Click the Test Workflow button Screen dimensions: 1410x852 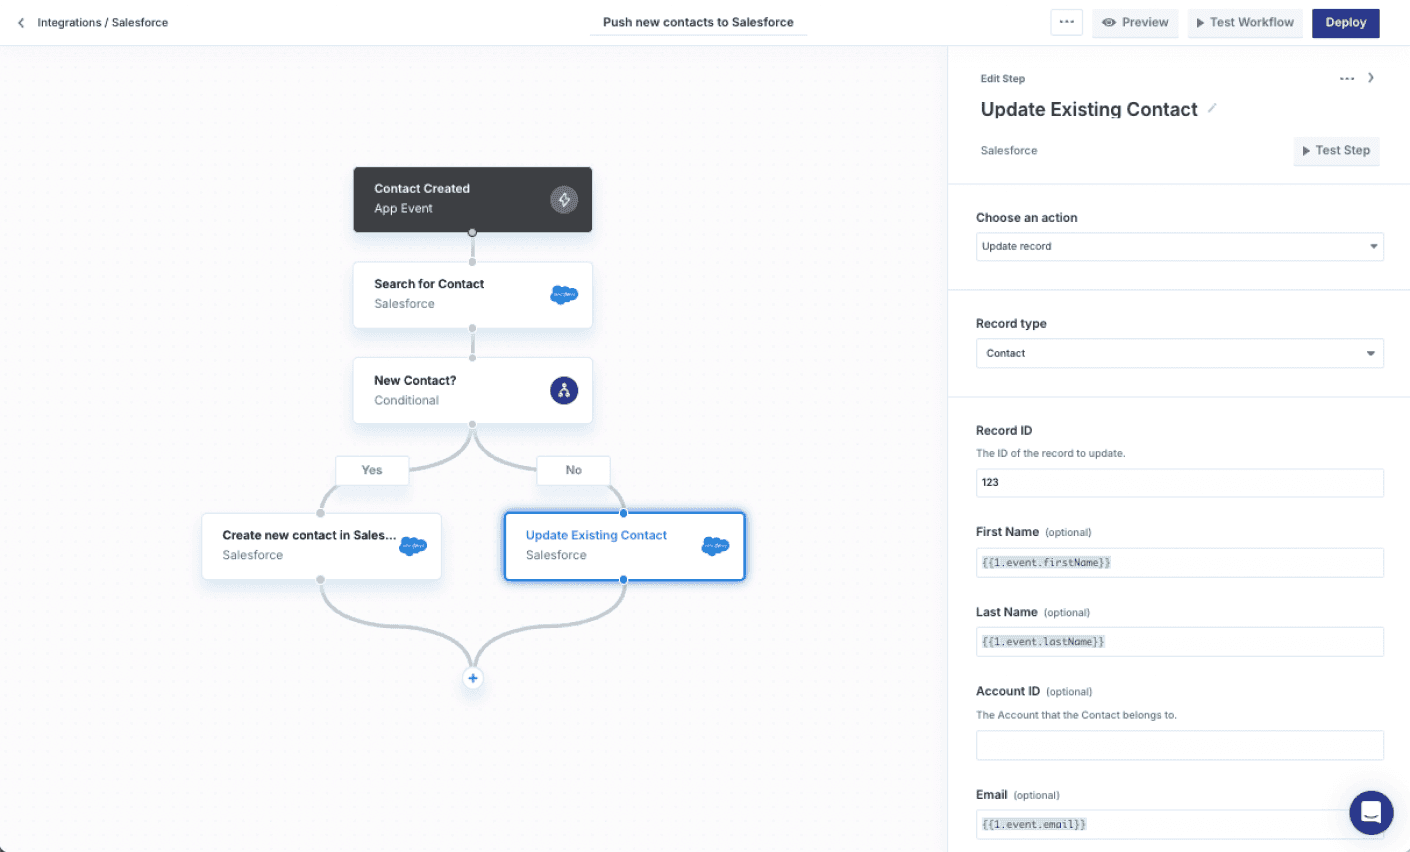[x=1245, y=22]
